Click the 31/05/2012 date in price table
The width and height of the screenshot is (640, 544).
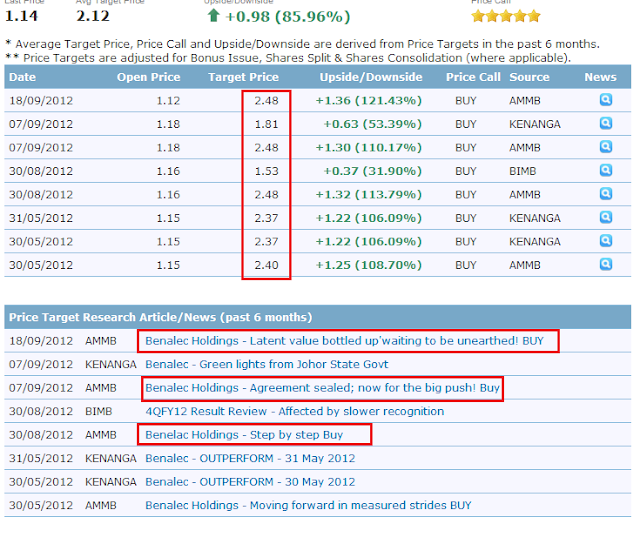pos(41,218)
